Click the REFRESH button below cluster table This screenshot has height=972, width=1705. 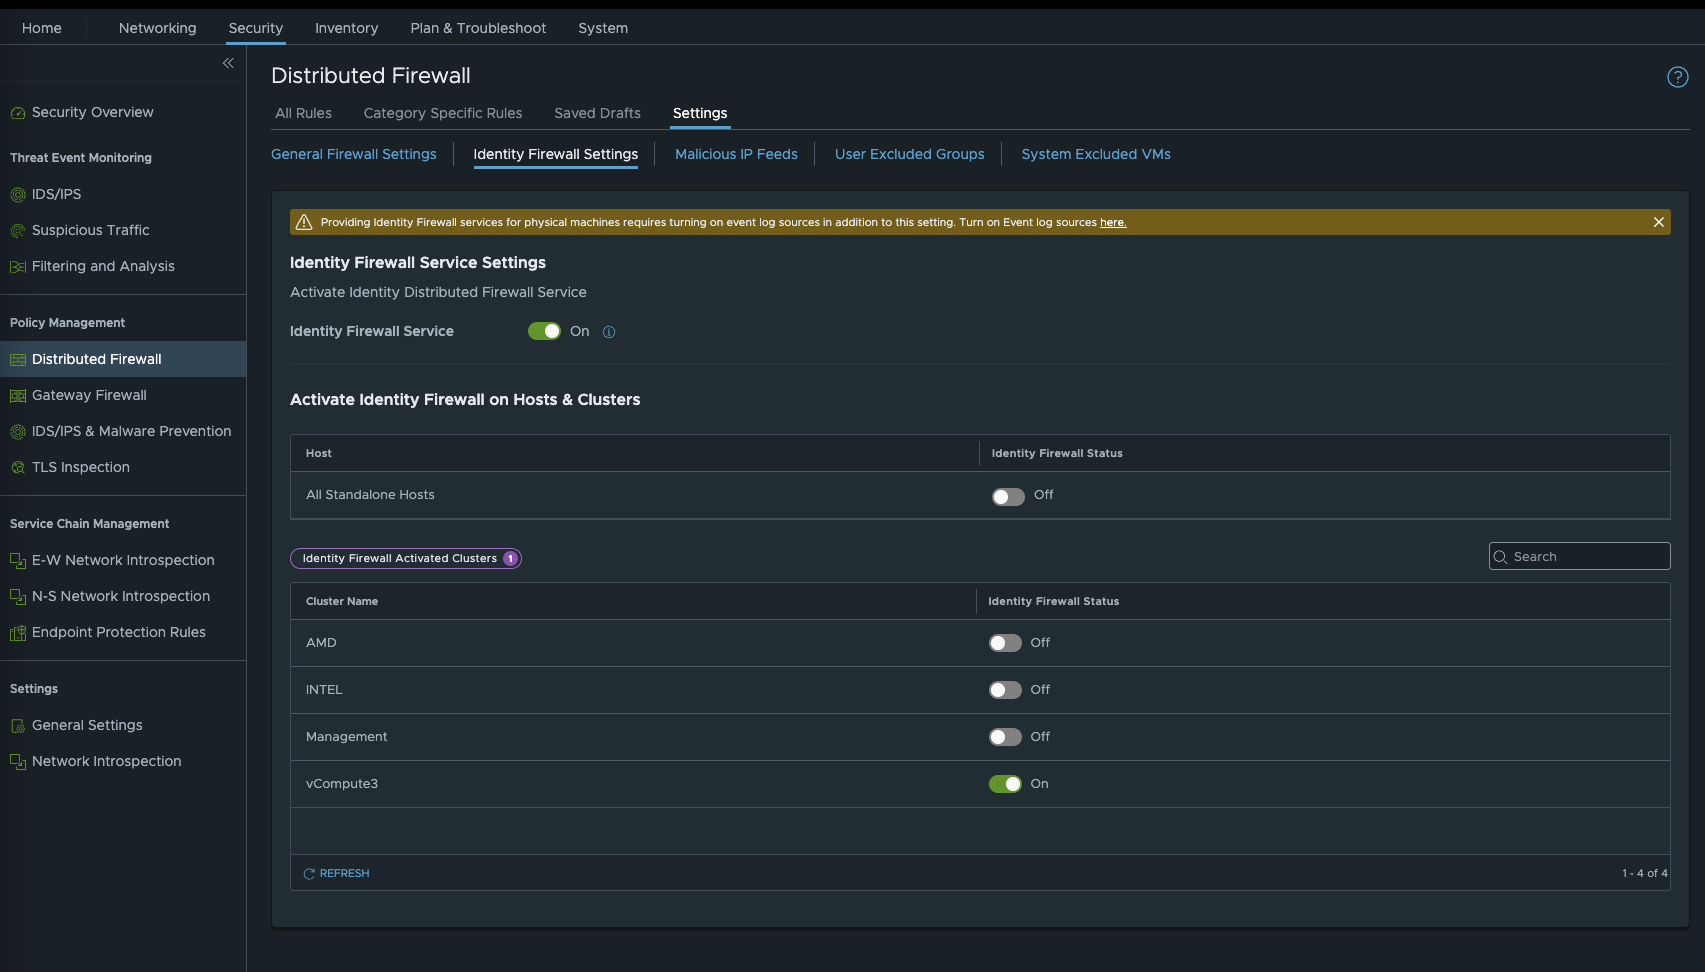click(x=337, y=873)
